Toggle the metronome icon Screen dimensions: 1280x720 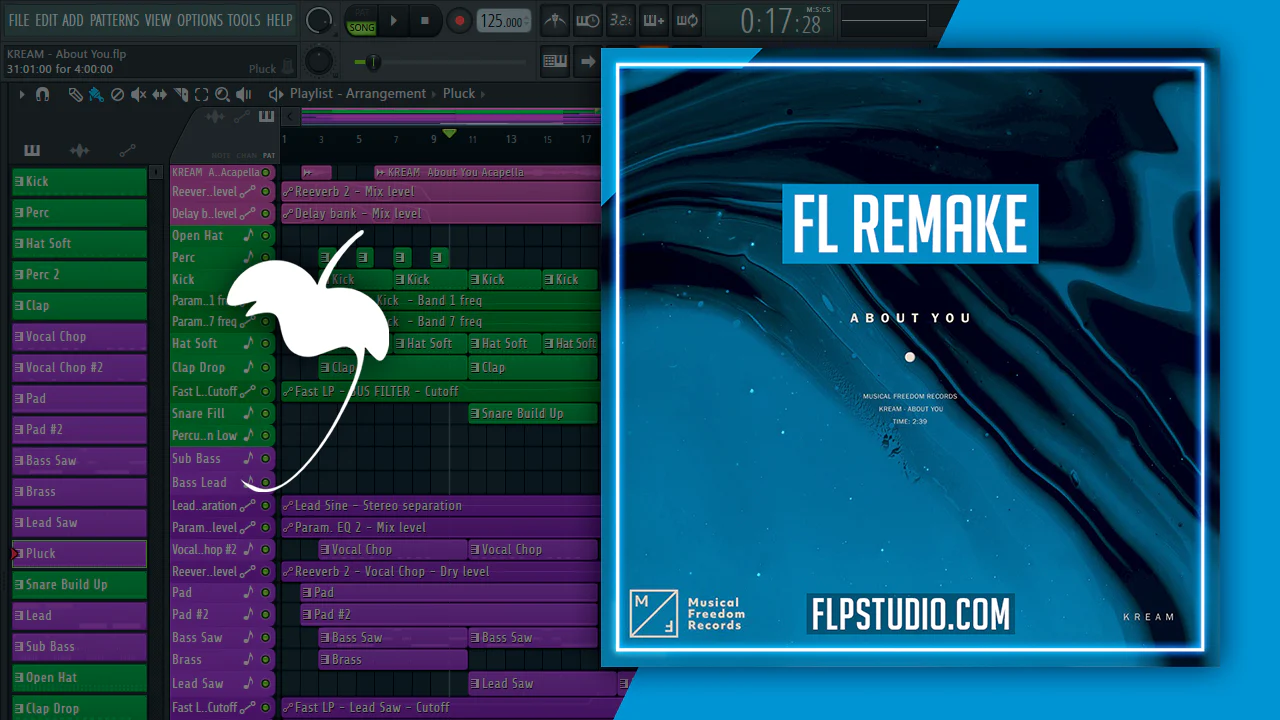point(557,20)
